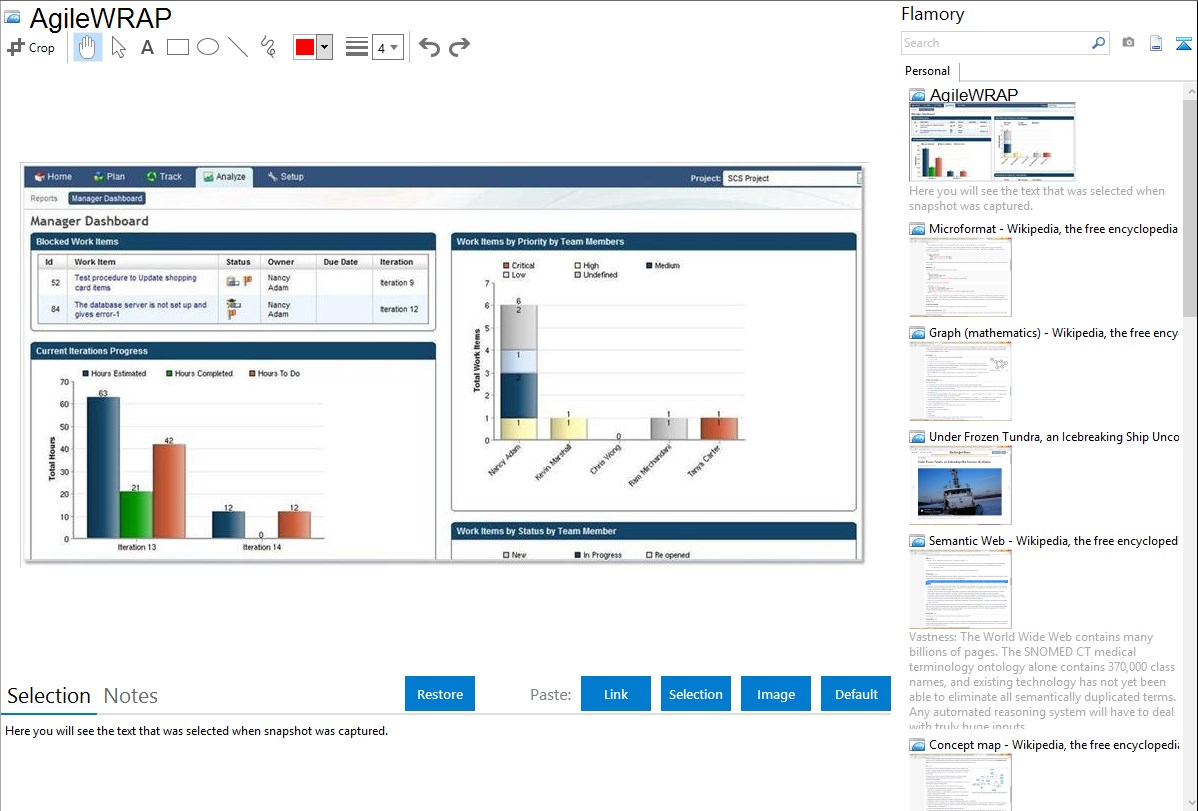The height and width of the screenshot is (811, 1198).
Task: Click the blue collapse-to-top icon
Action: coord(1183,43)
